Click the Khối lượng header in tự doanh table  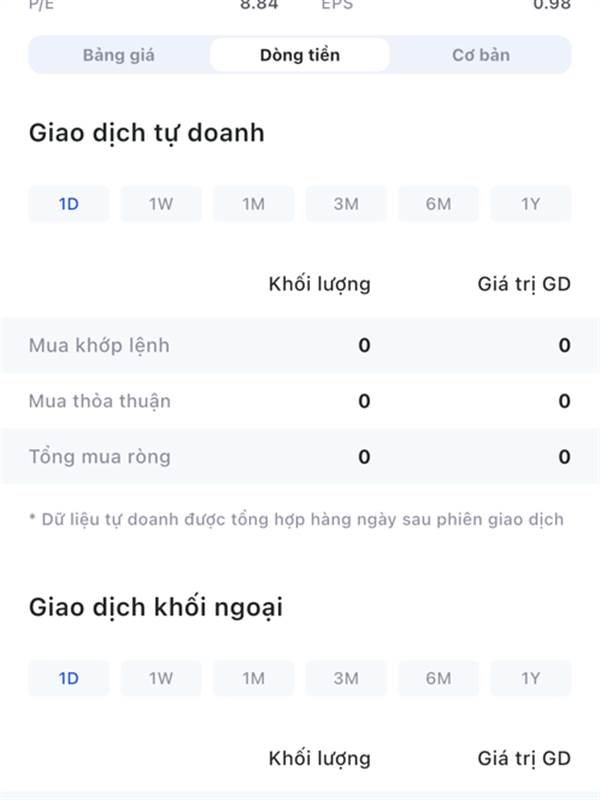[320, 285]
